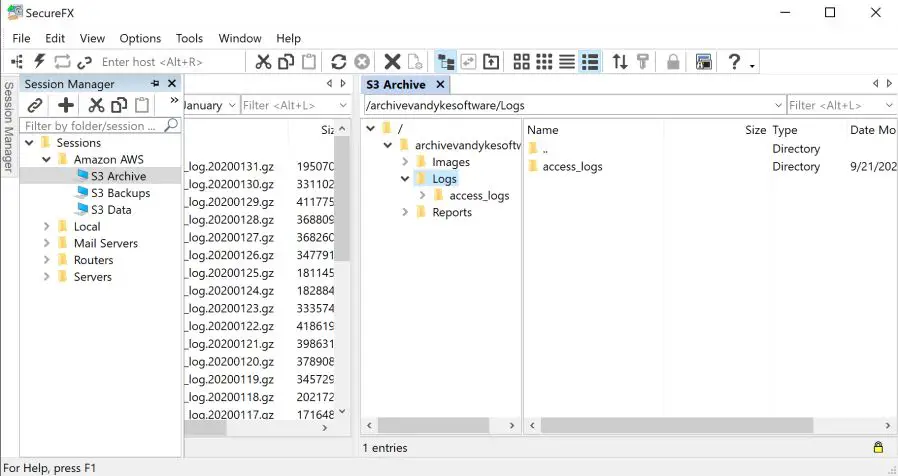The image size is (898, 476).
Task: Expand the Mail Servers folder
Action: [x=46, y=243]
